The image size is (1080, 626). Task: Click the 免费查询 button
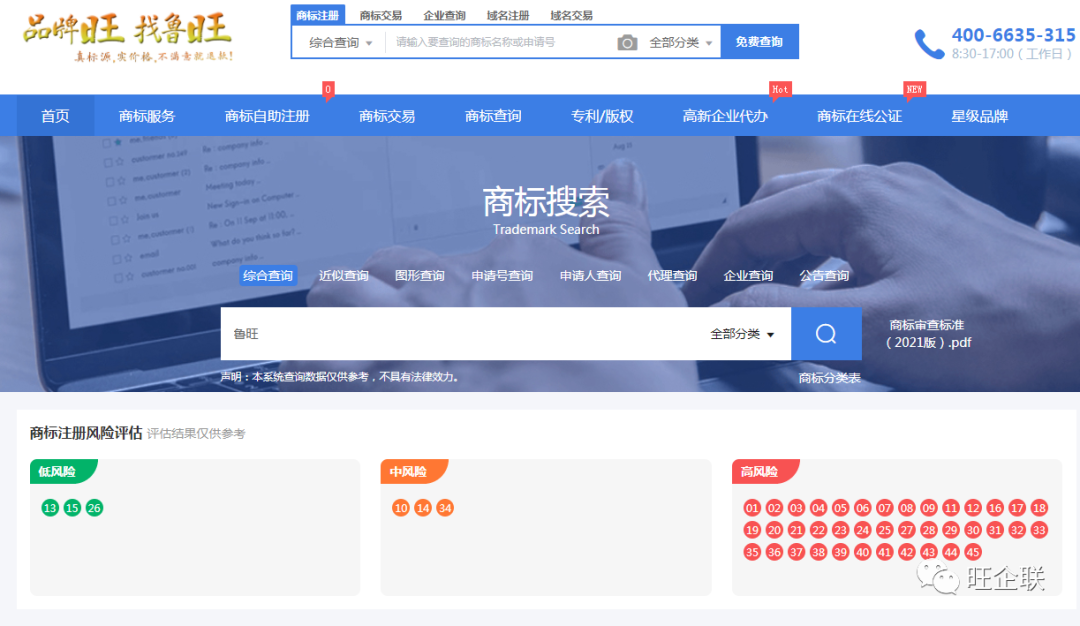pyautogui.click(x=759, y=42)
